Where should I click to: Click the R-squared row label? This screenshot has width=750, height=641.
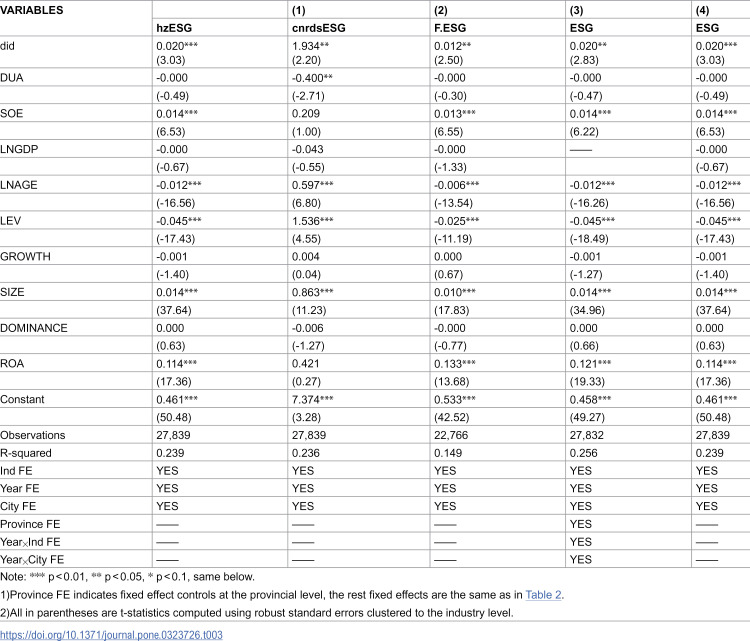click(26, 453)
